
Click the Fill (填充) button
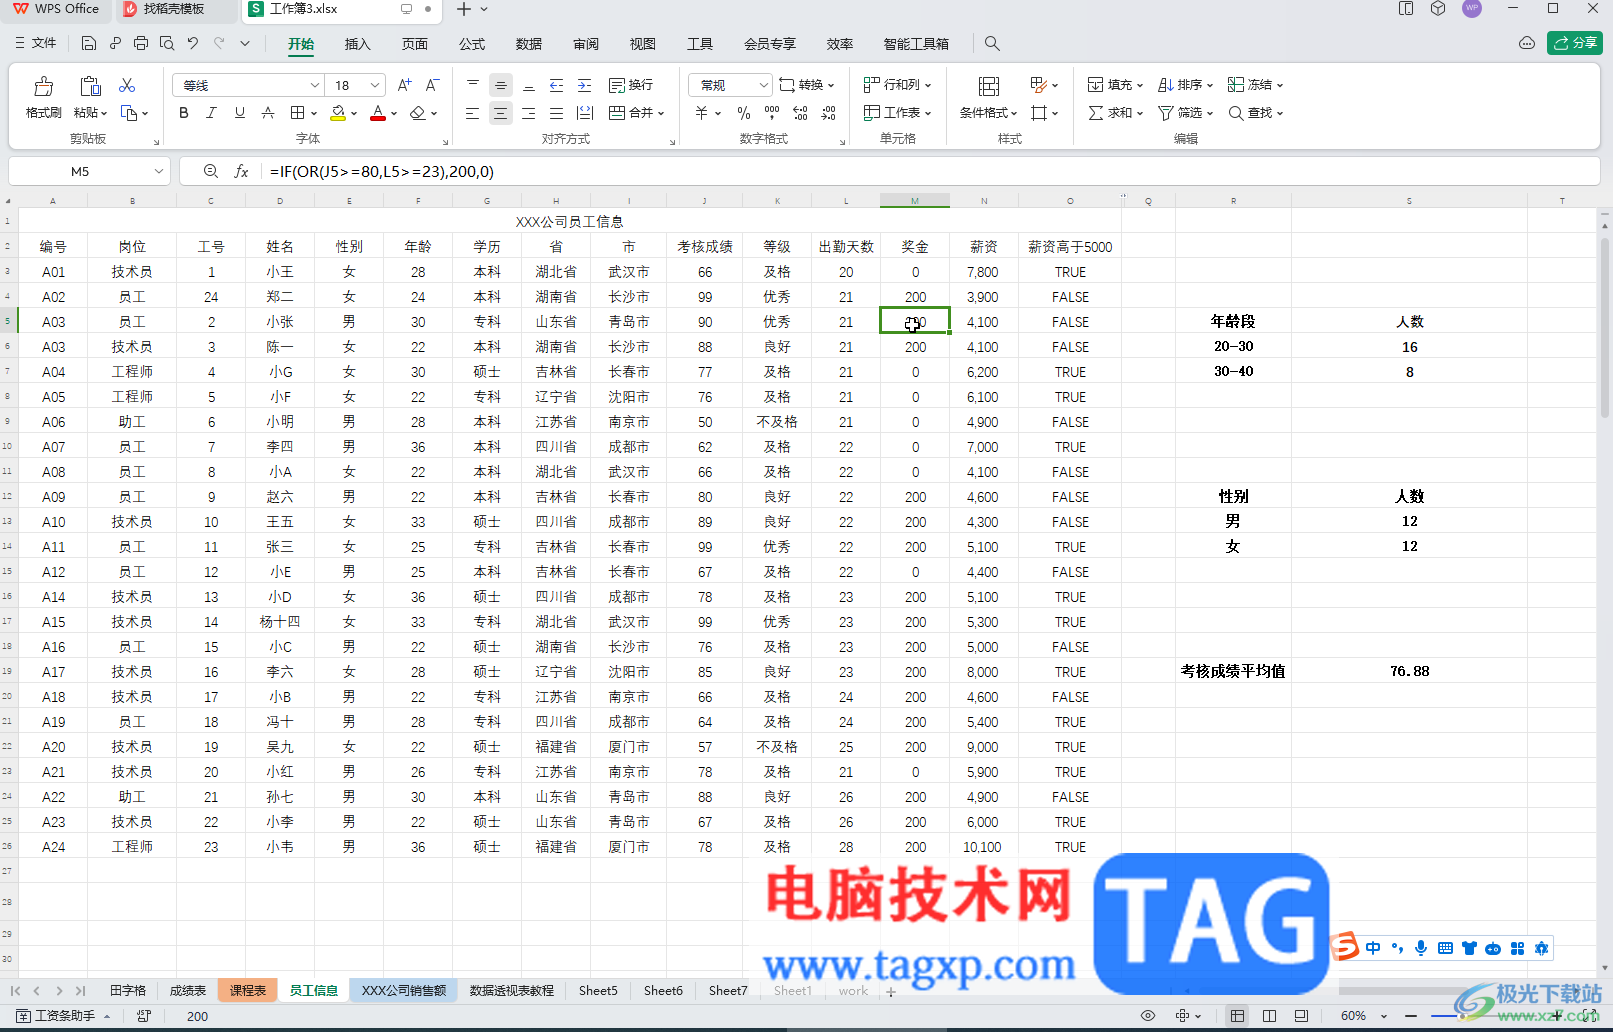[x=1116, y=85]
